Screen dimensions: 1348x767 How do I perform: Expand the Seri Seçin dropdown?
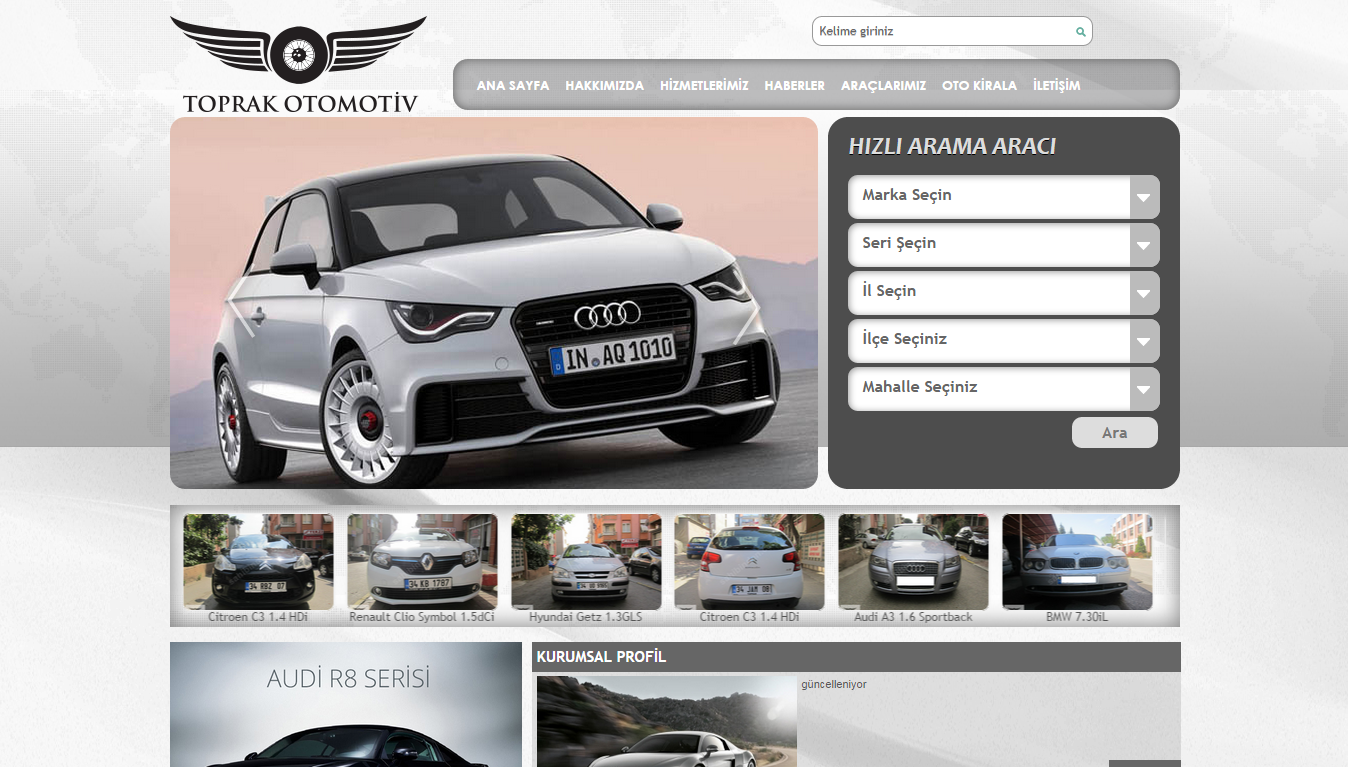[x=1003, y=245]
